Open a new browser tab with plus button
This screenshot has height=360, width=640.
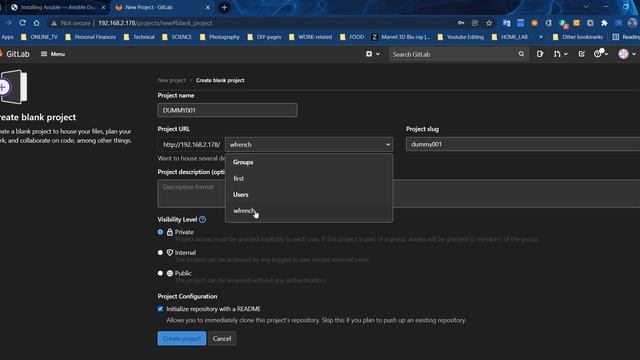[x=224, y=7]
